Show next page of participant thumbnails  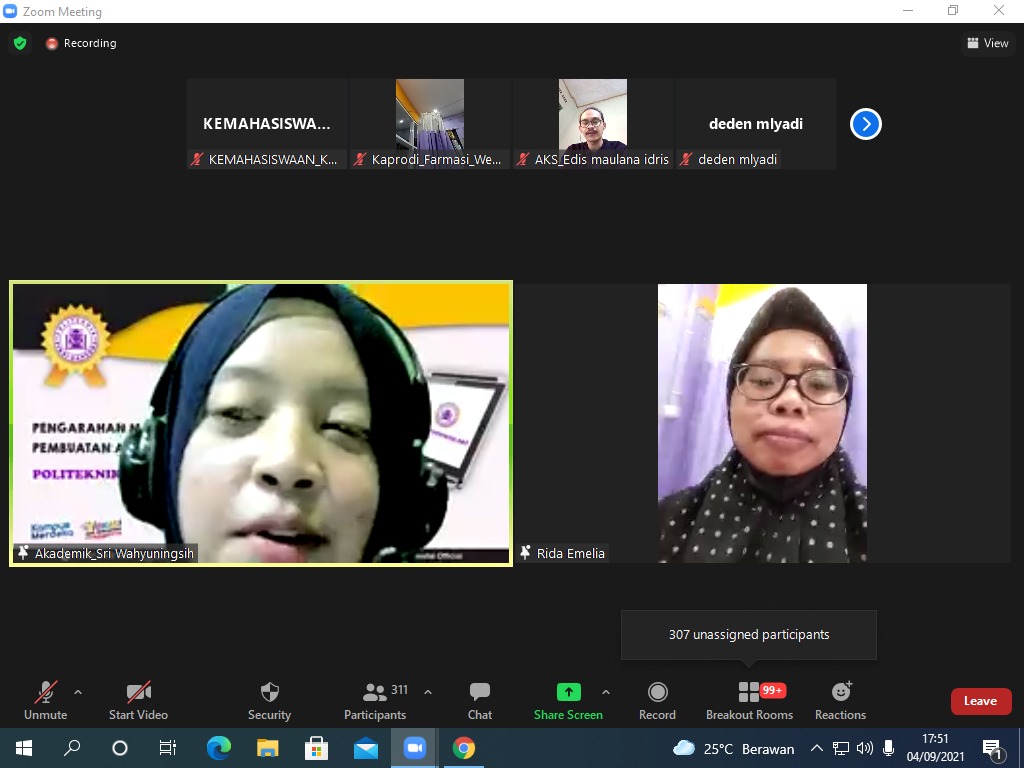click(865, 124)
